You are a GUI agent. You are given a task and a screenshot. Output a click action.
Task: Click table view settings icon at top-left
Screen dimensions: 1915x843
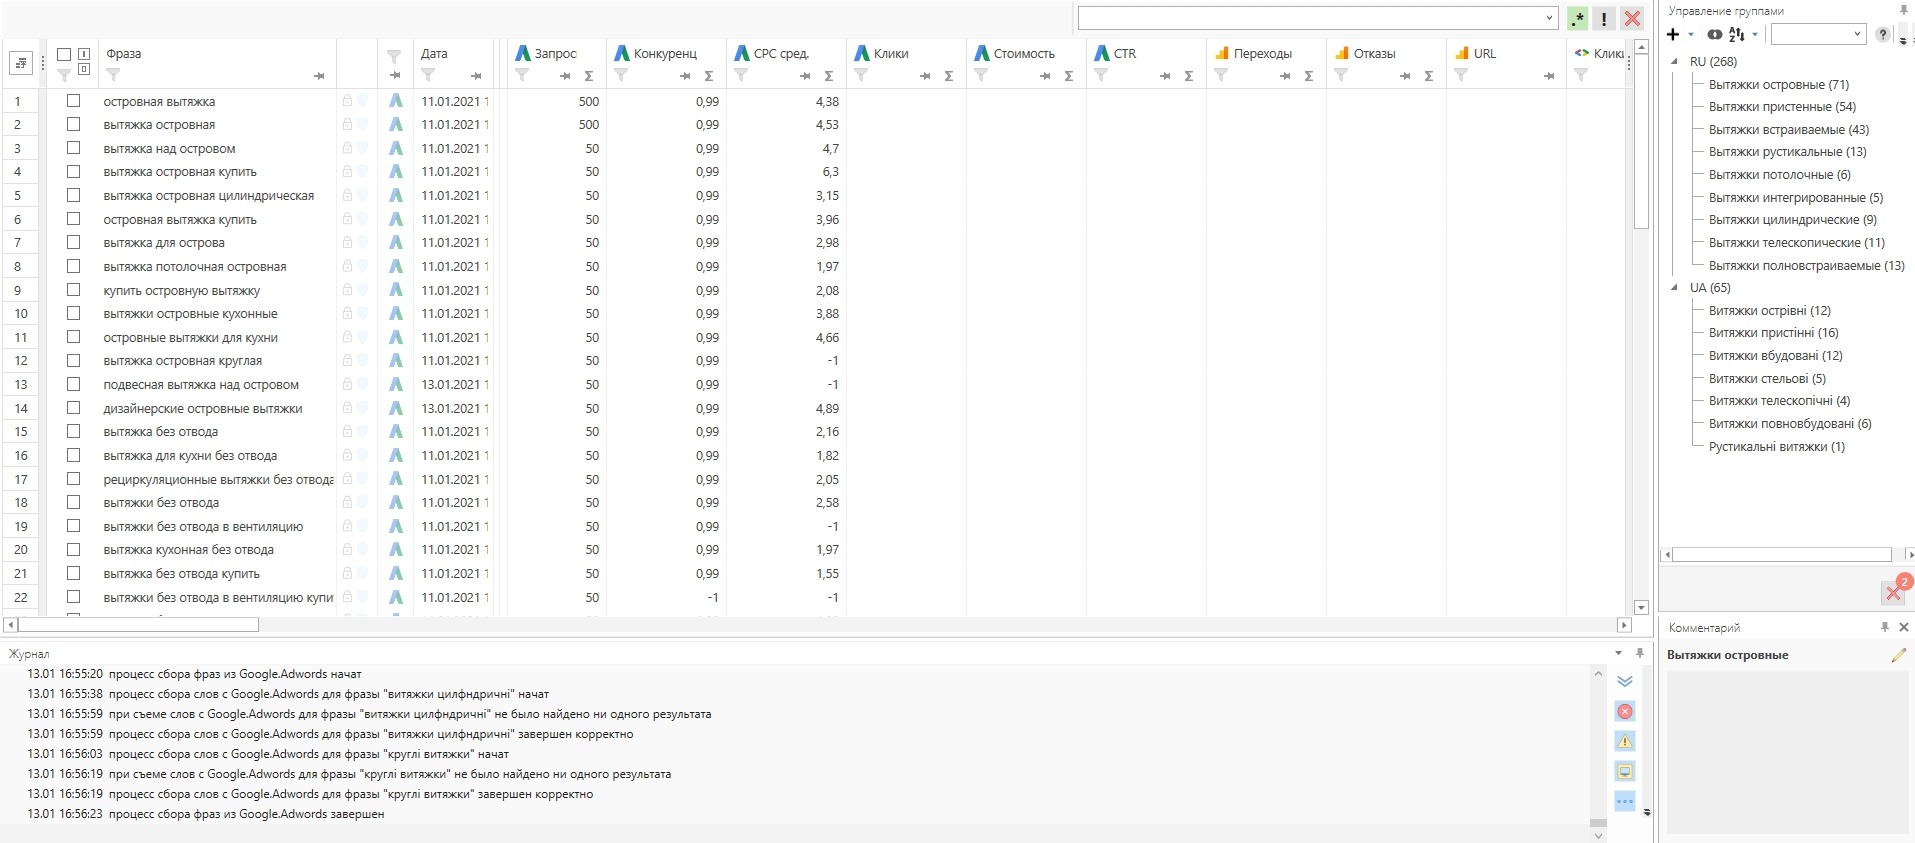[x=21, y=63]
